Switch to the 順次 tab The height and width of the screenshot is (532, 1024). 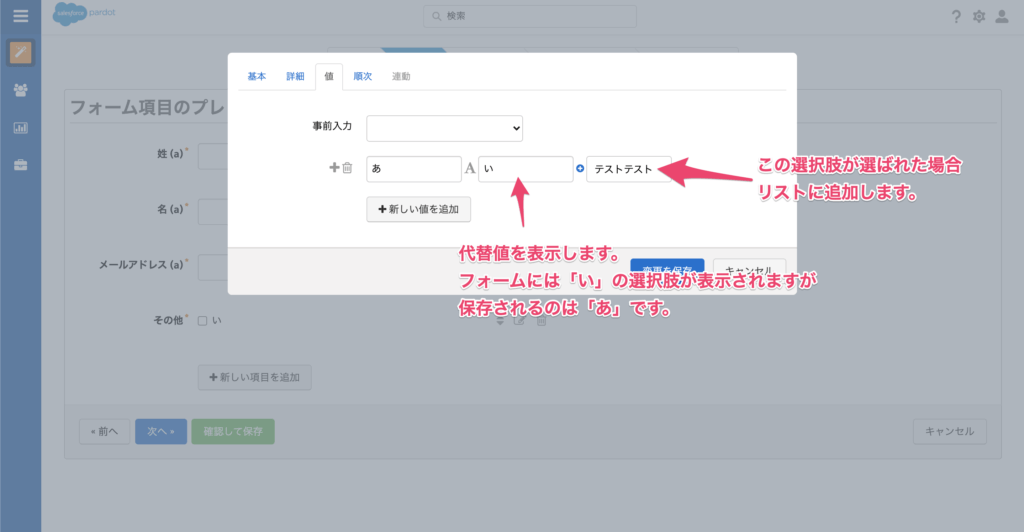[362, 76]
